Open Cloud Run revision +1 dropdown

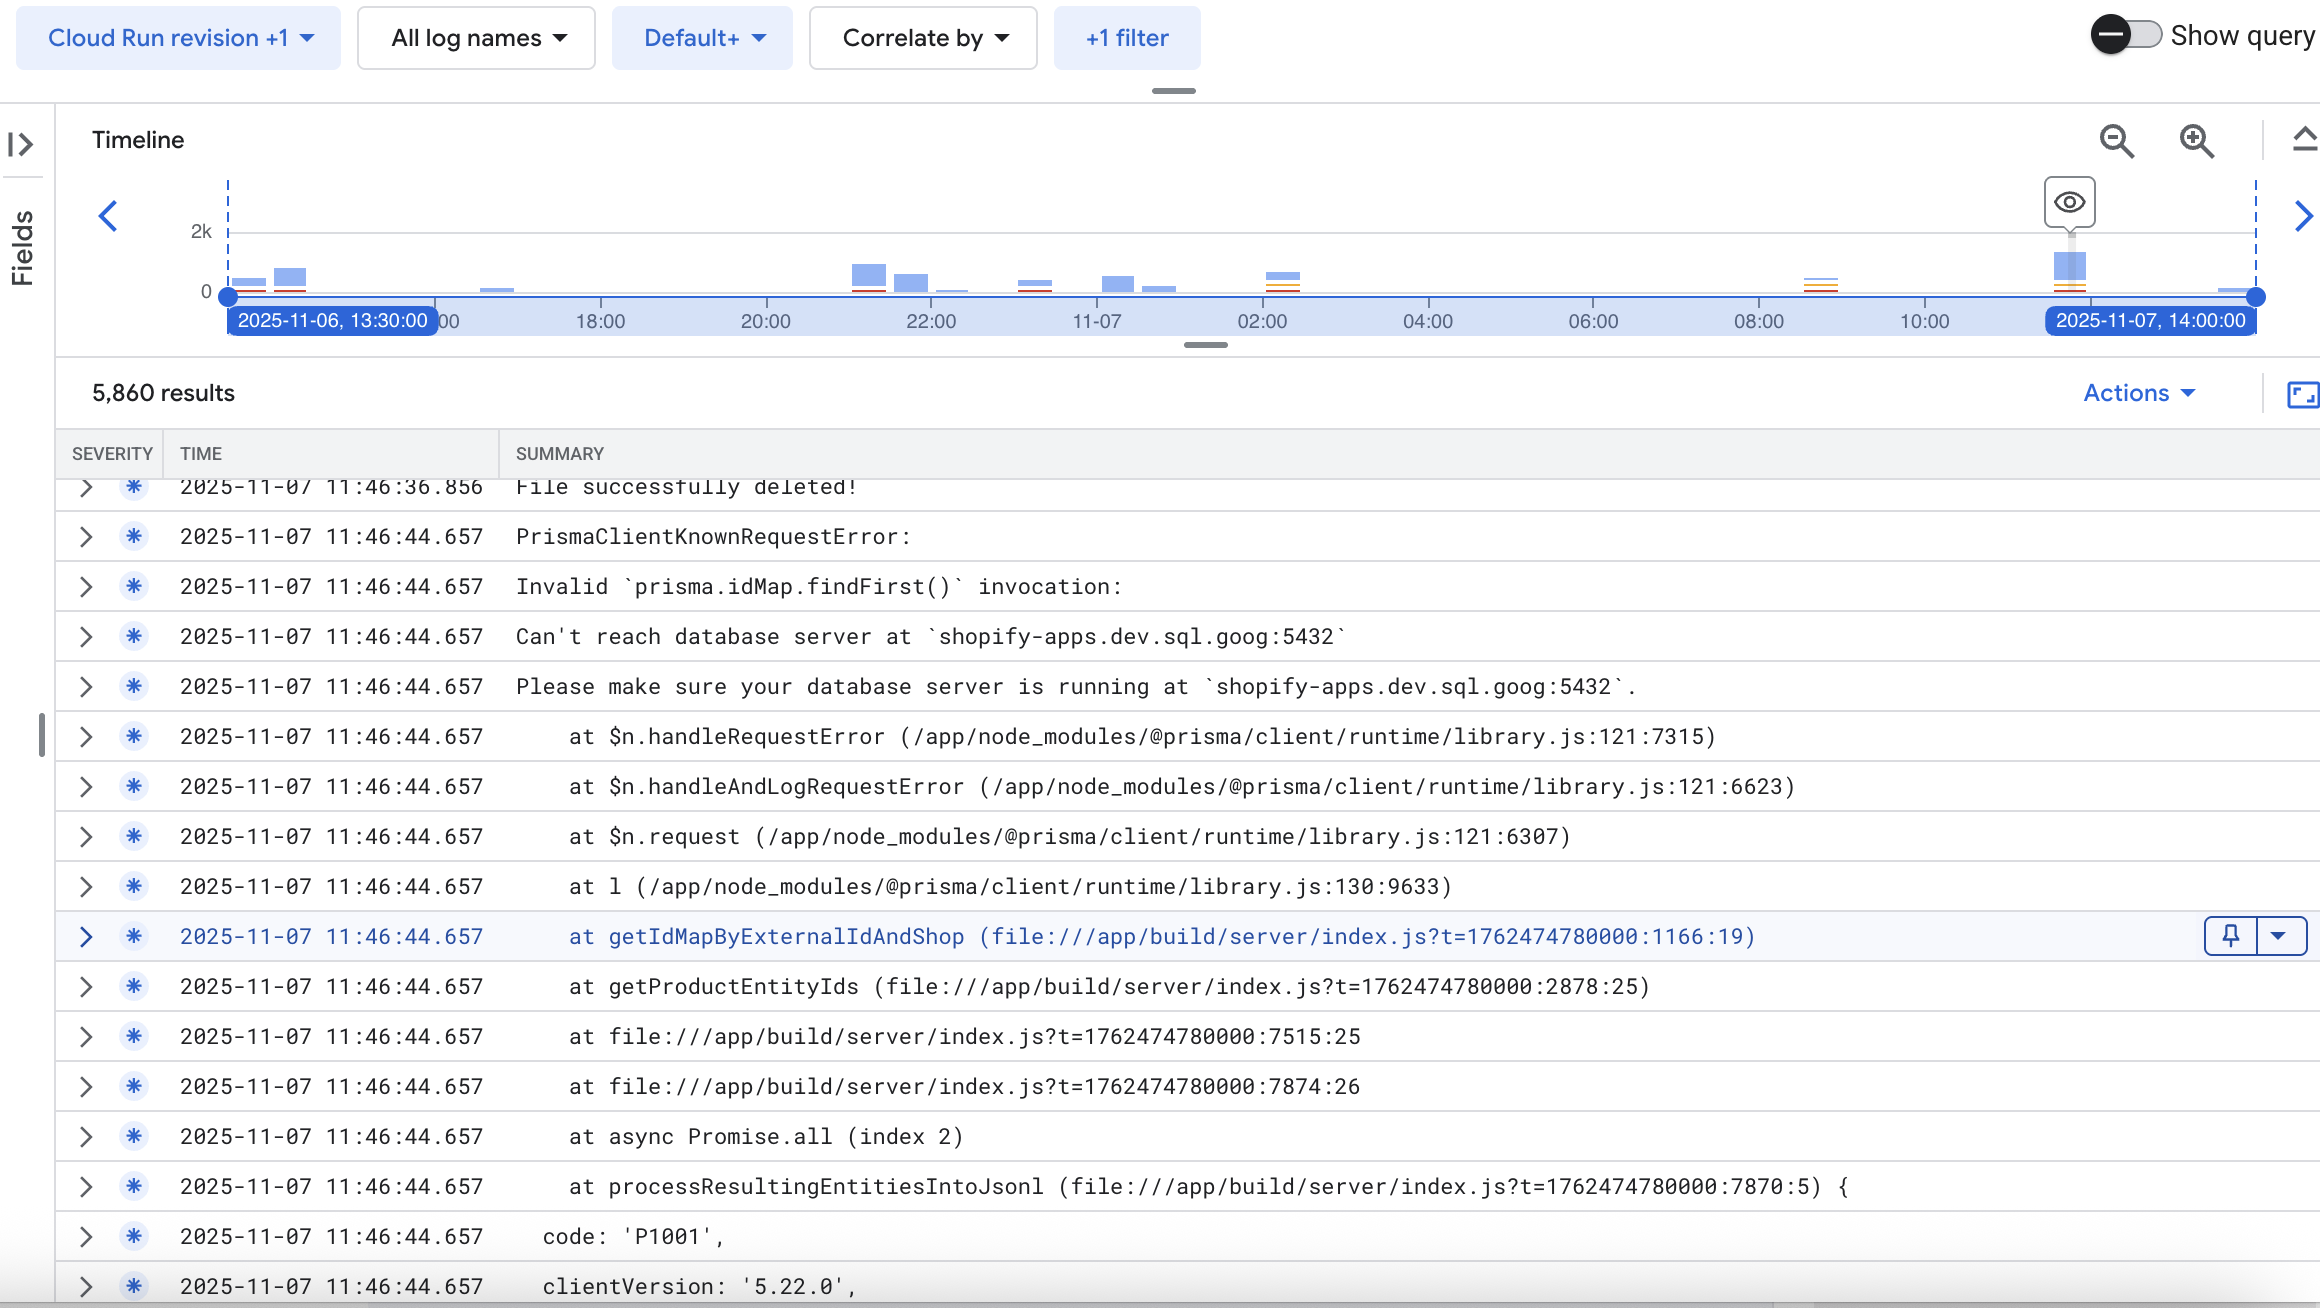179,38
